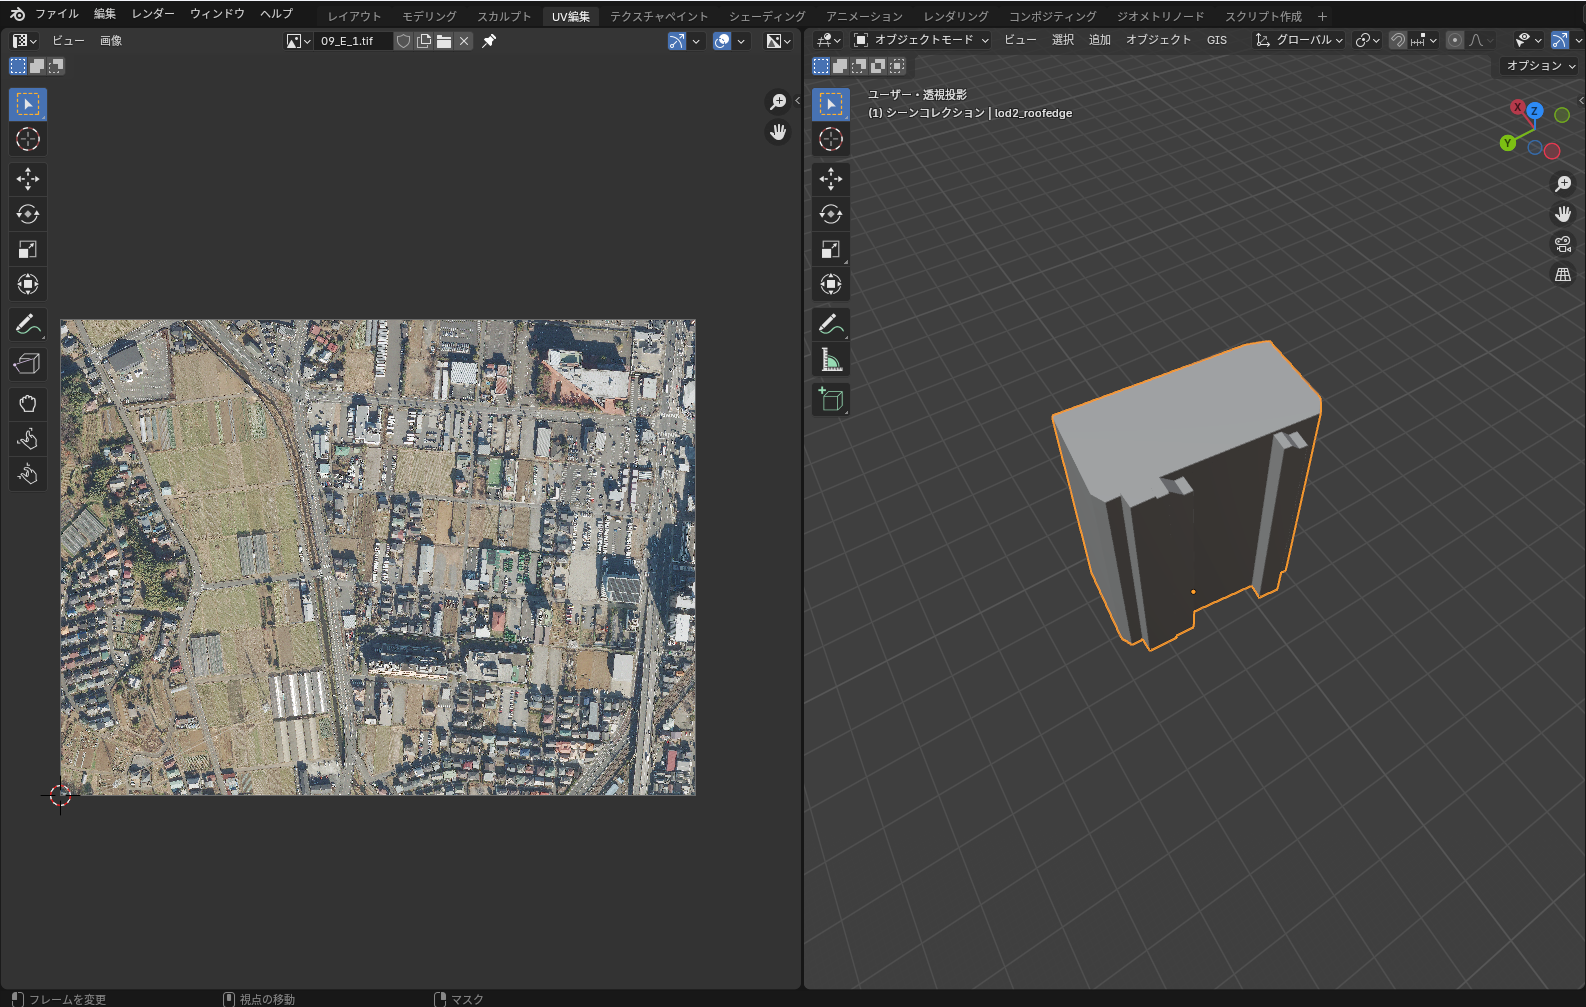Select the Measure tool in 3D viewport
The height and width of the screenshot is (1007, 1586).
830,360
